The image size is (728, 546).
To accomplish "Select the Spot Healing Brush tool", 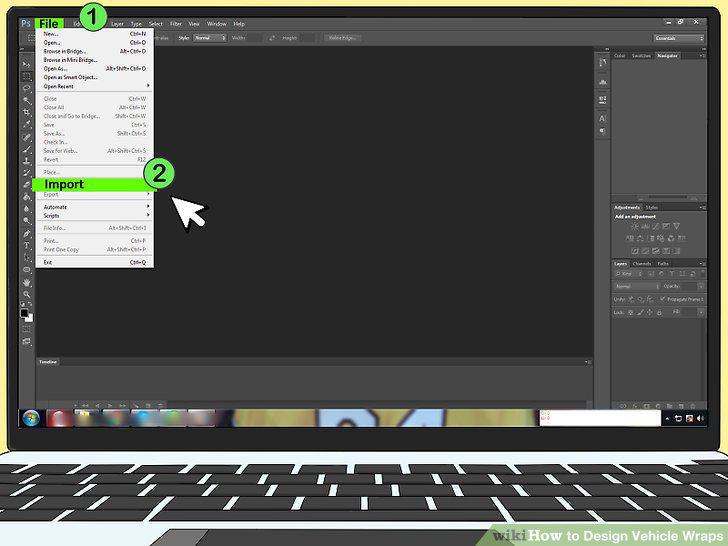I will tap(26, 137).
